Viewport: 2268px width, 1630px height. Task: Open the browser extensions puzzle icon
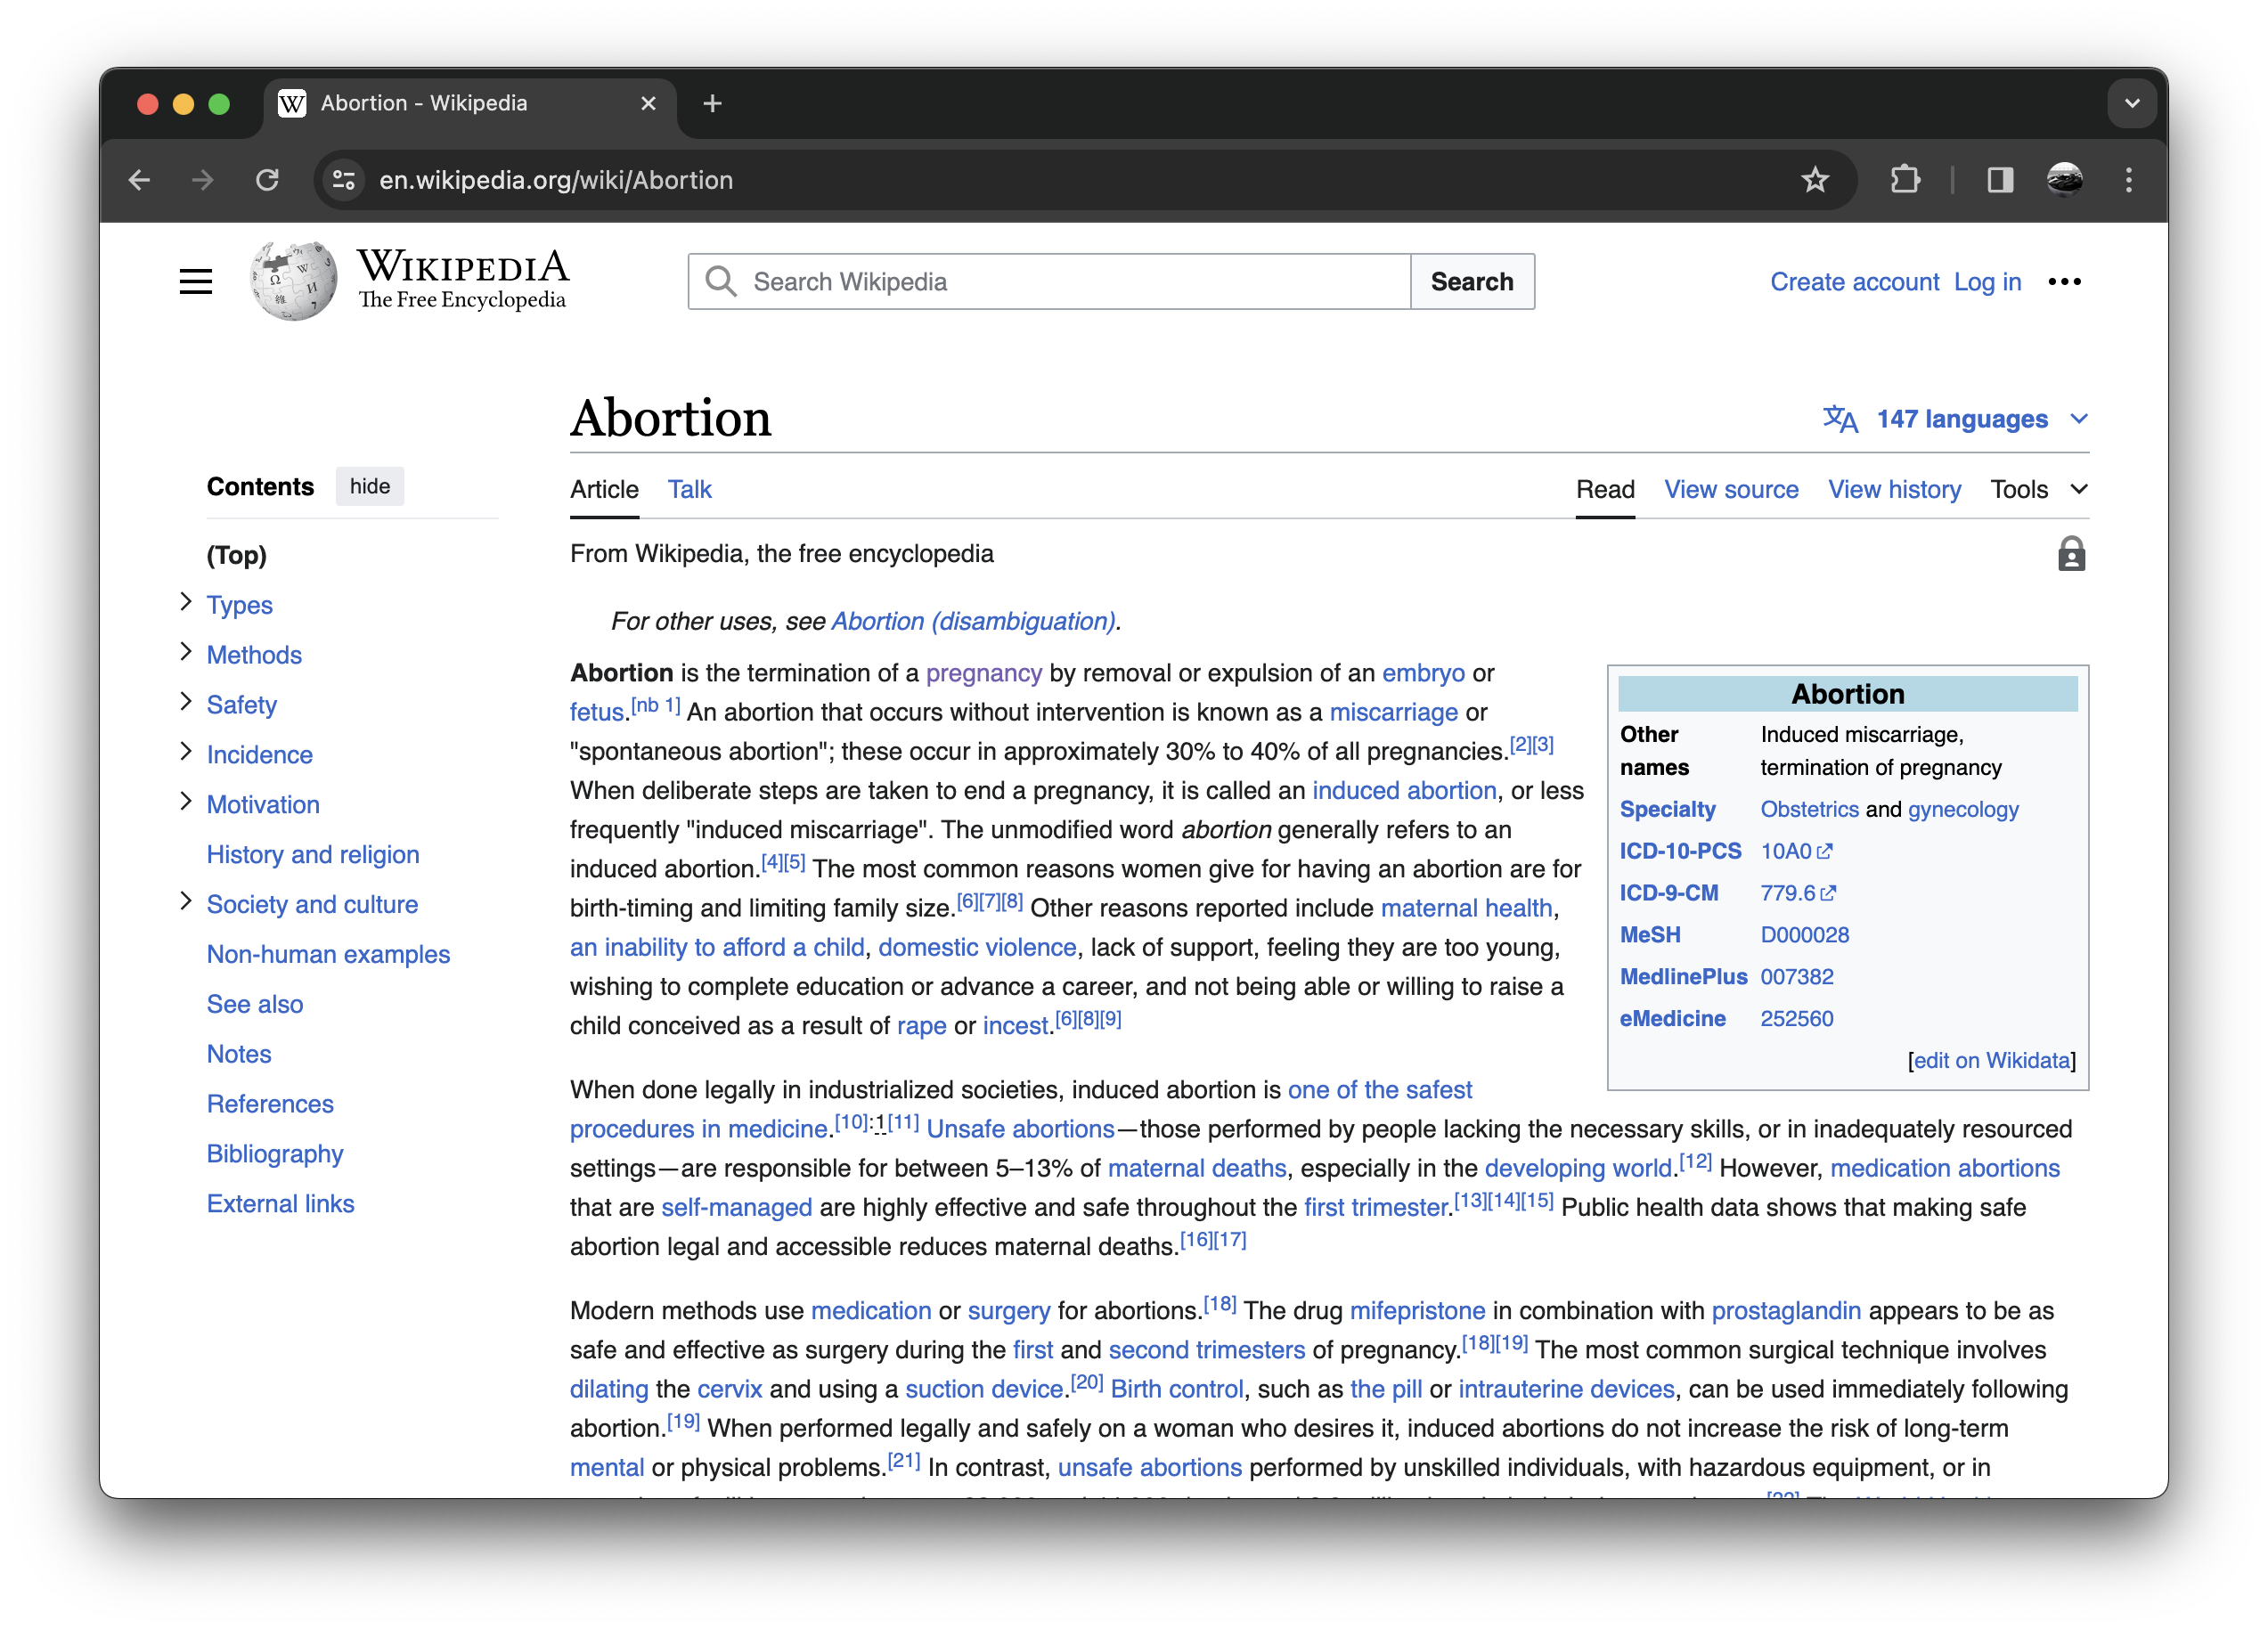coord(1905,180)
